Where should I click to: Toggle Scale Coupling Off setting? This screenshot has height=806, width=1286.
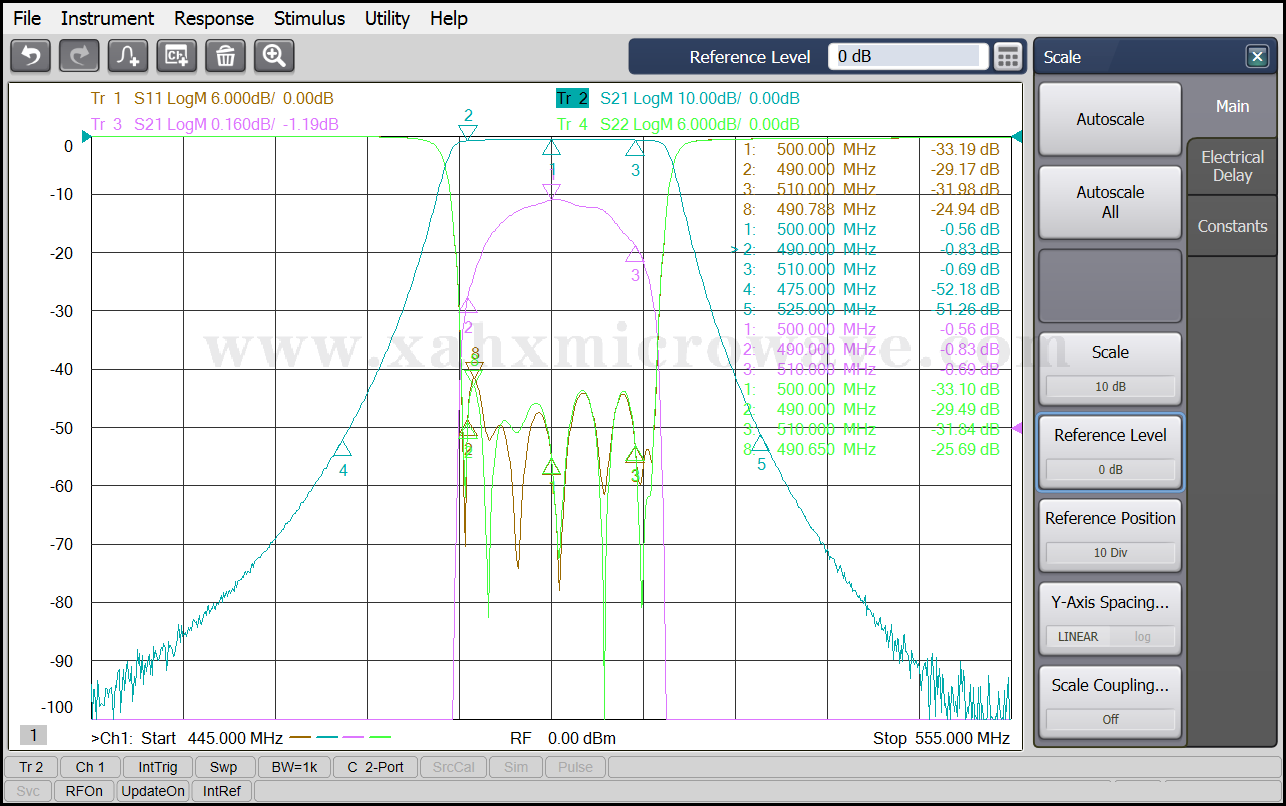click(1110, 702)
